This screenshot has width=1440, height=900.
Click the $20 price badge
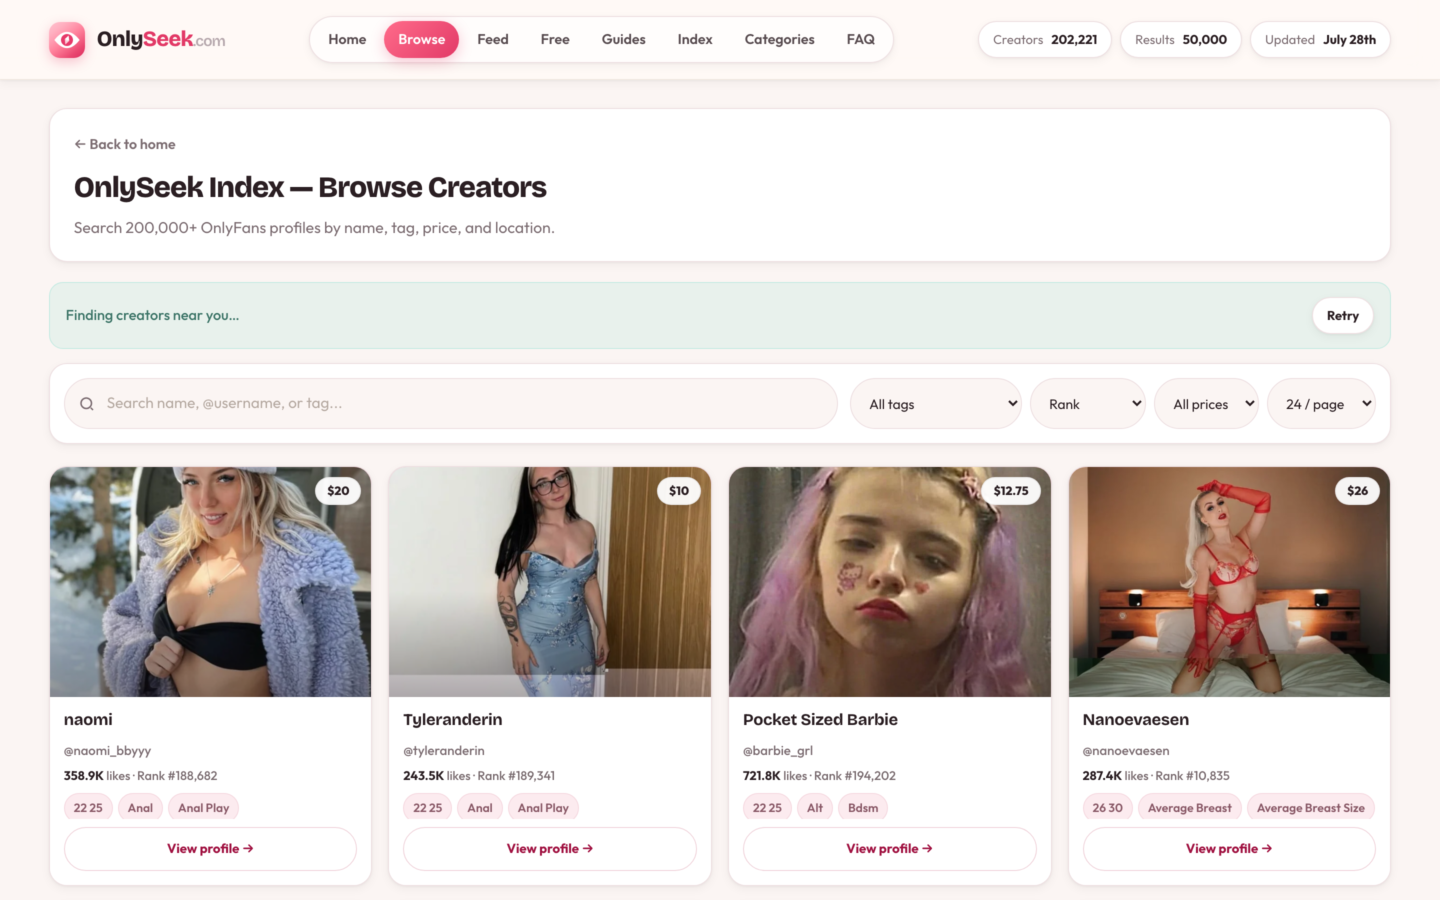click(338, 491)
